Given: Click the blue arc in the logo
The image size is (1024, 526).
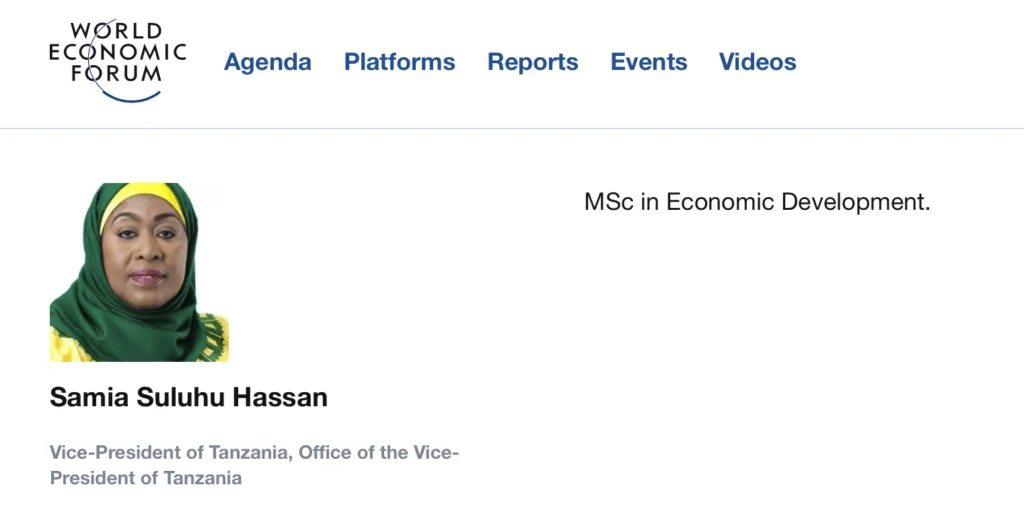Looking at the screenshot, I should (x=130, y=96).
